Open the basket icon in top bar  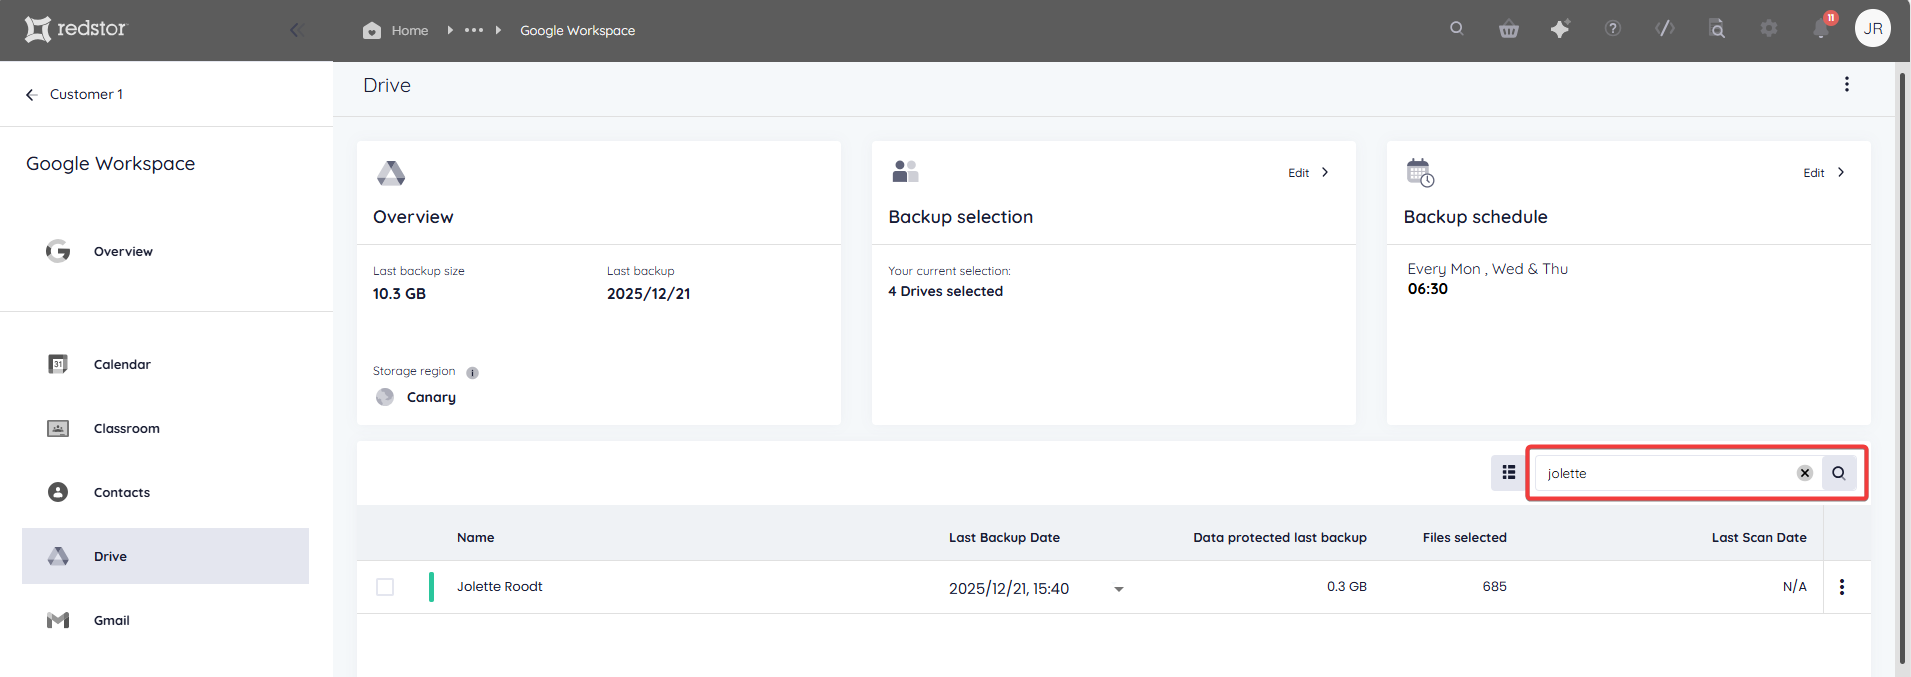1508,29
